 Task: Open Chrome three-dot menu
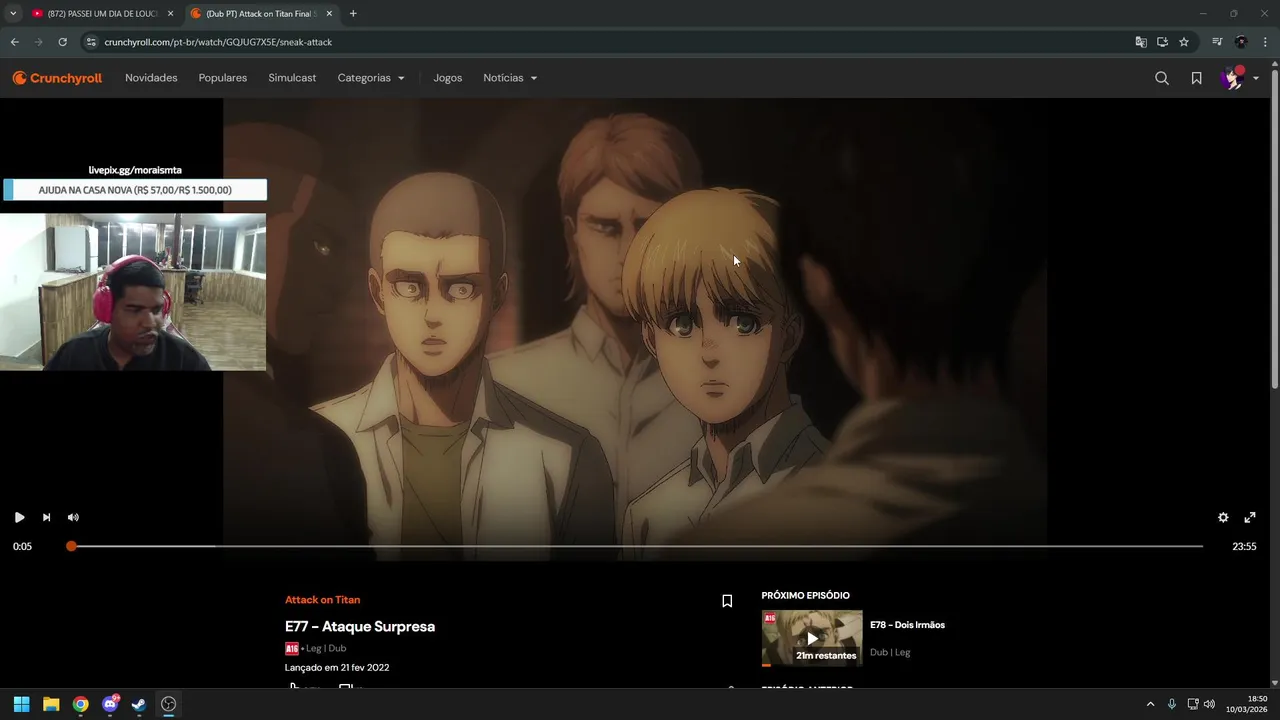[1266, 42]
